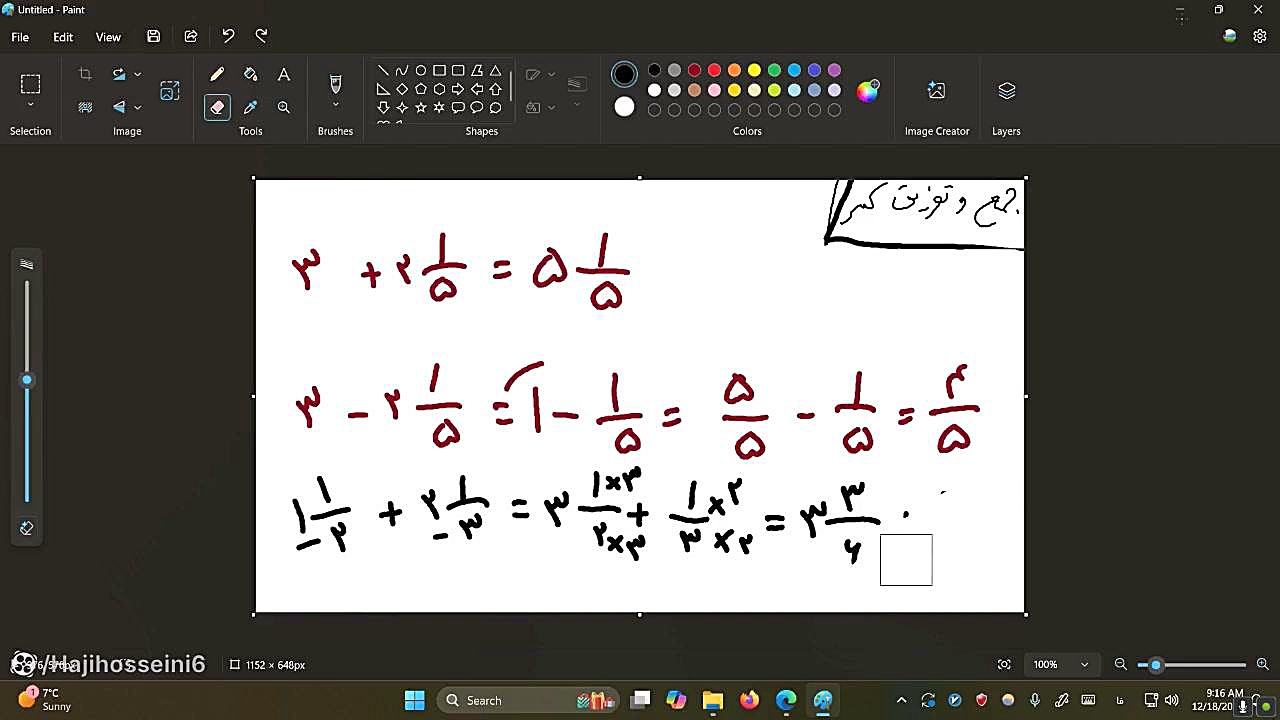The height and width of the screenshot is (720, 1280).
Task: Select the Brushes tool
Action: click(x=335, y=84)
